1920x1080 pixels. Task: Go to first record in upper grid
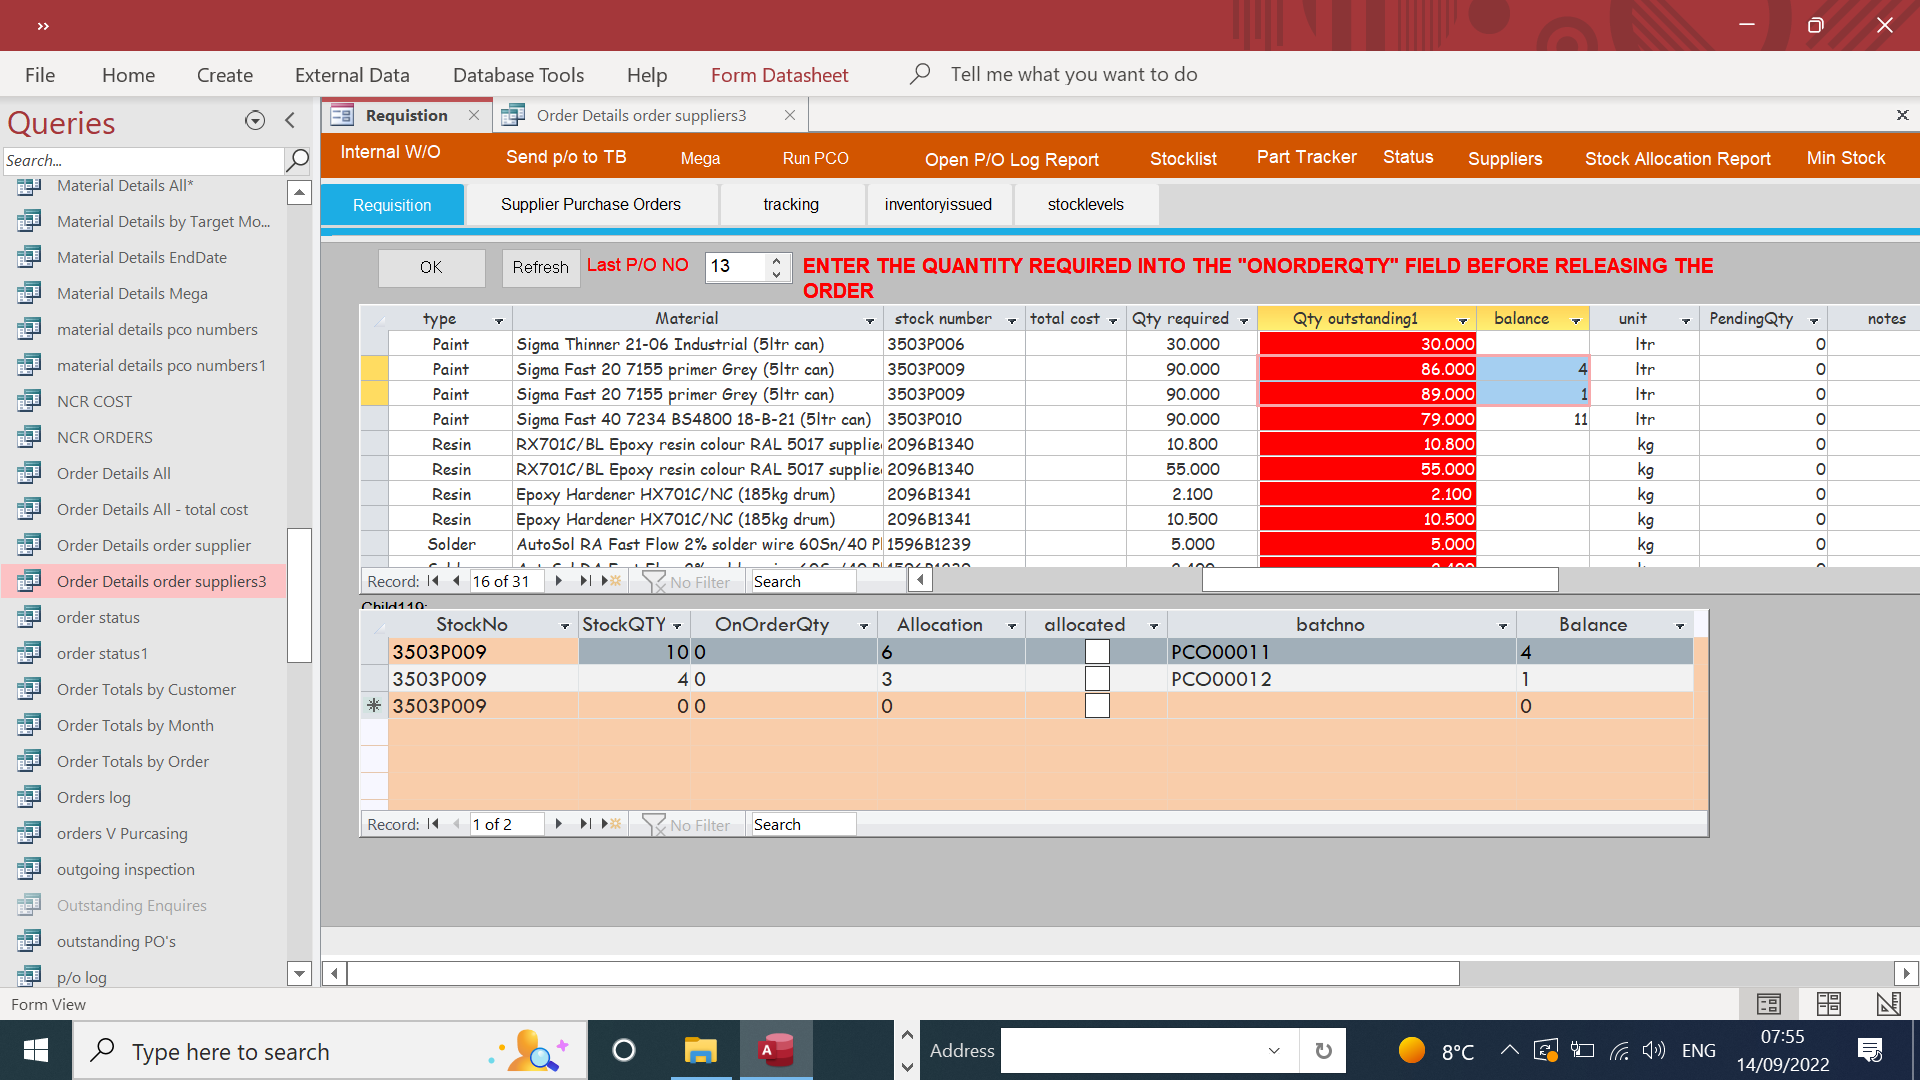click(433, 581)
